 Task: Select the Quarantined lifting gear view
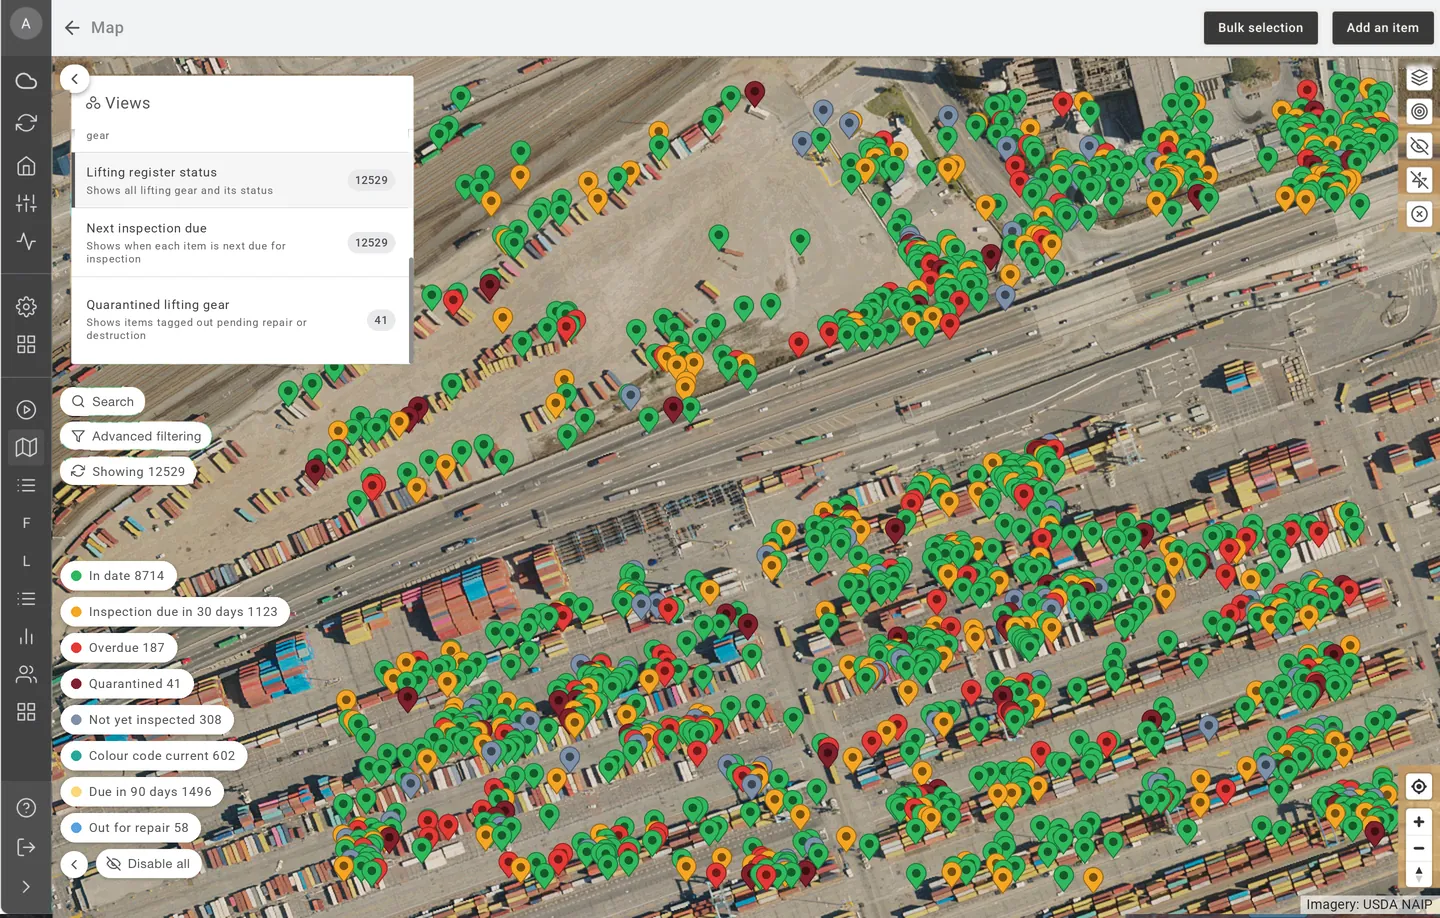point(241,320)
